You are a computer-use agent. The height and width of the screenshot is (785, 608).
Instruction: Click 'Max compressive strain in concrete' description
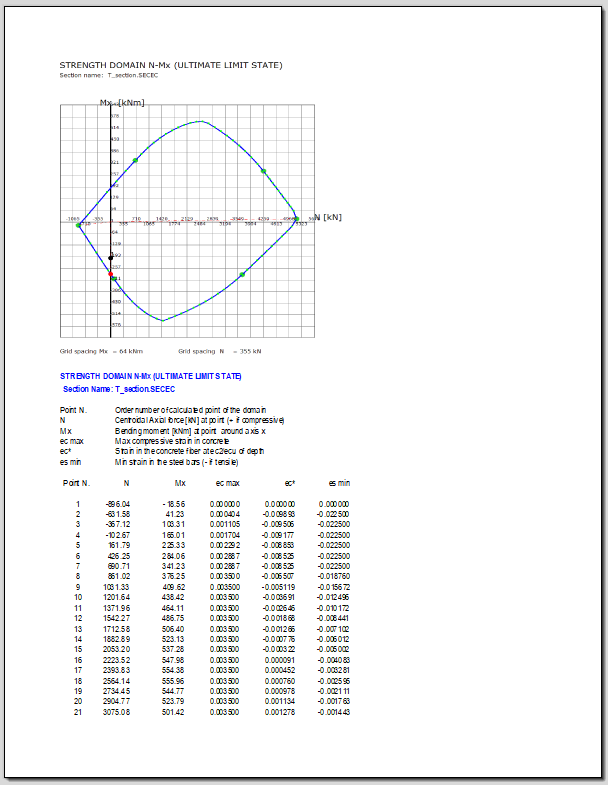pyautogui.click(x=172, y=441)
